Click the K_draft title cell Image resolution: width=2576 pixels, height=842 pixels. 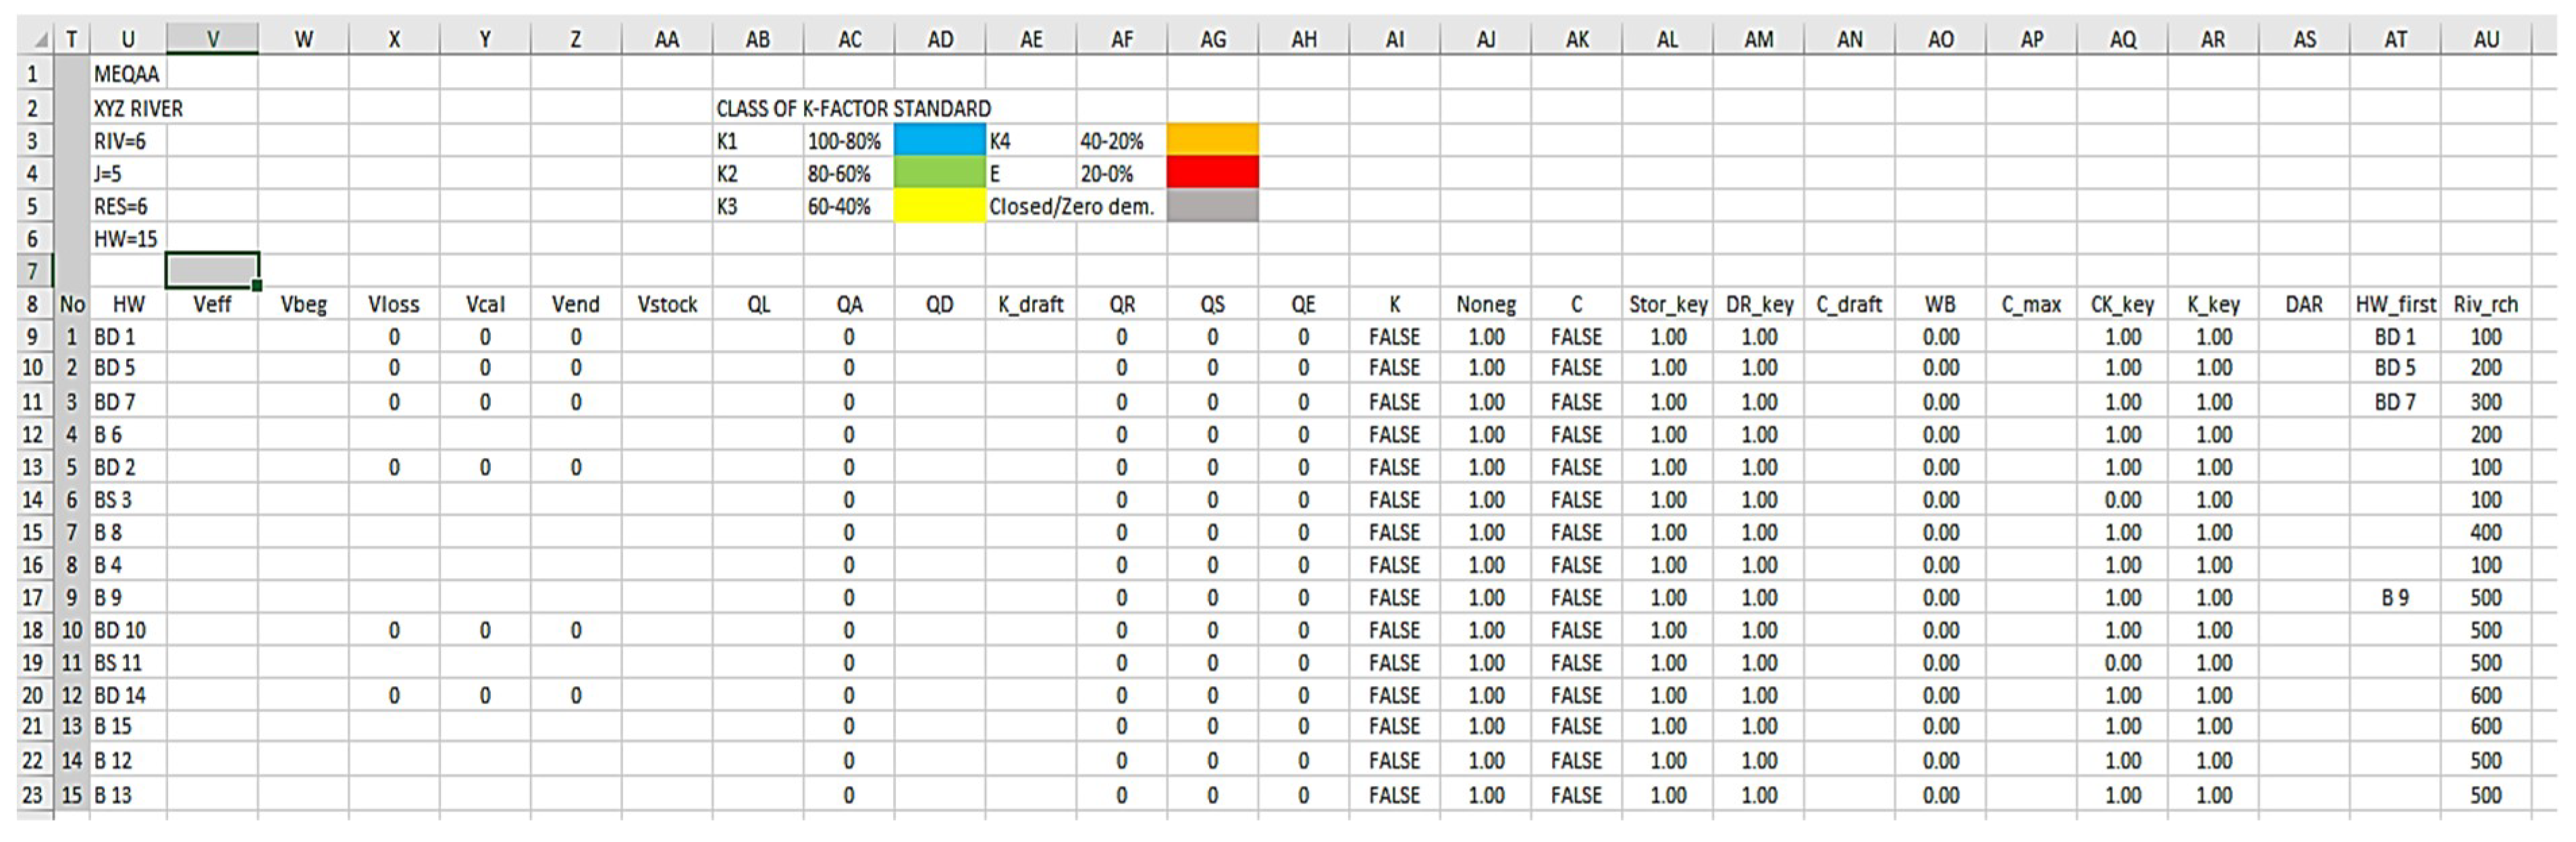[x=1030, y=304]
